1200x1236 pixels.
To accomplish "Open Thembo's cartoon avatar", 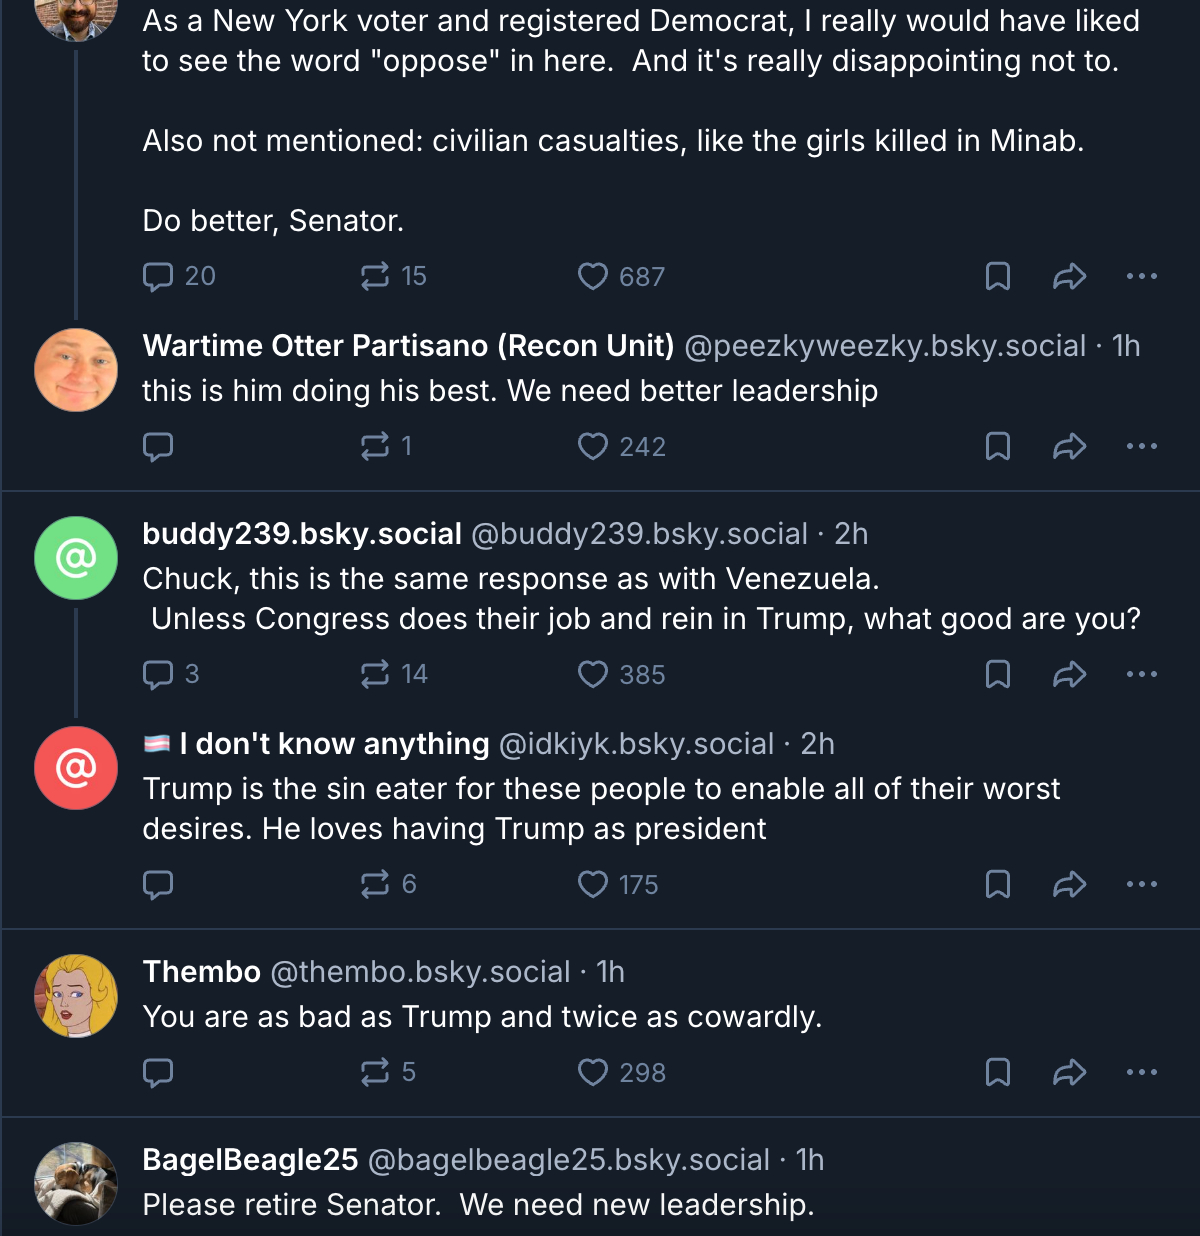I will point(76,996).
